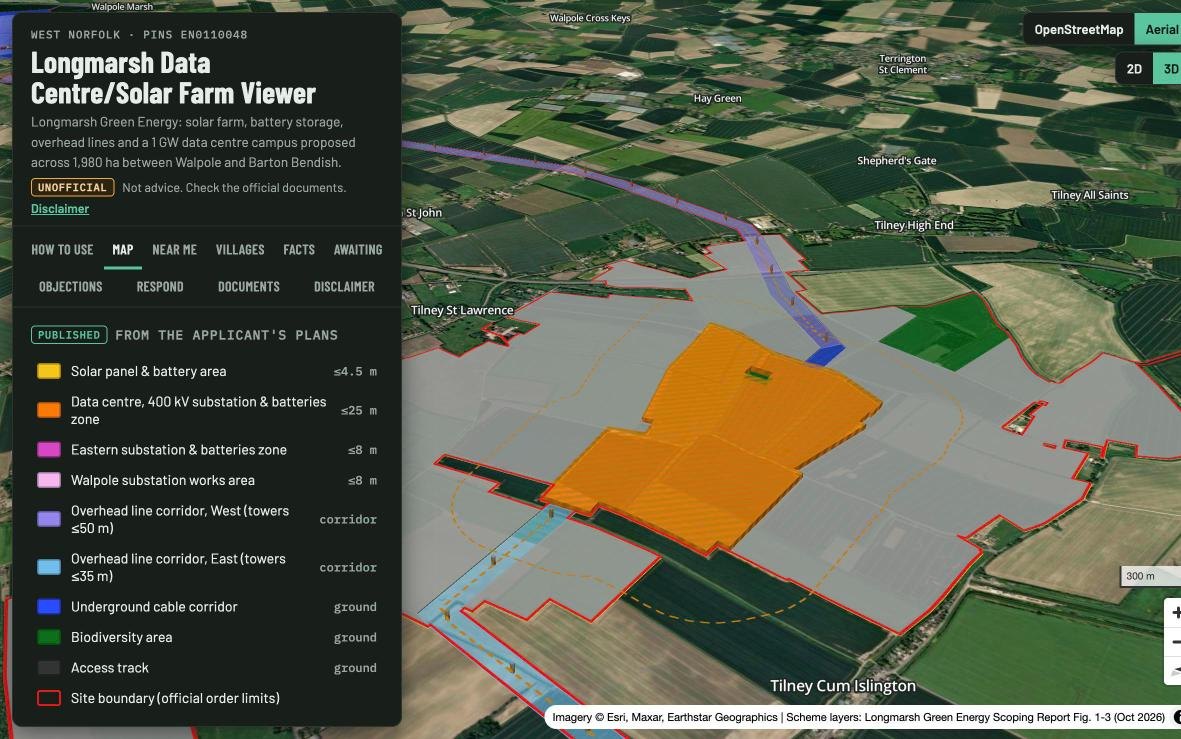Click the "Shepherd's Gate" map label

click(x=896, y=160)
